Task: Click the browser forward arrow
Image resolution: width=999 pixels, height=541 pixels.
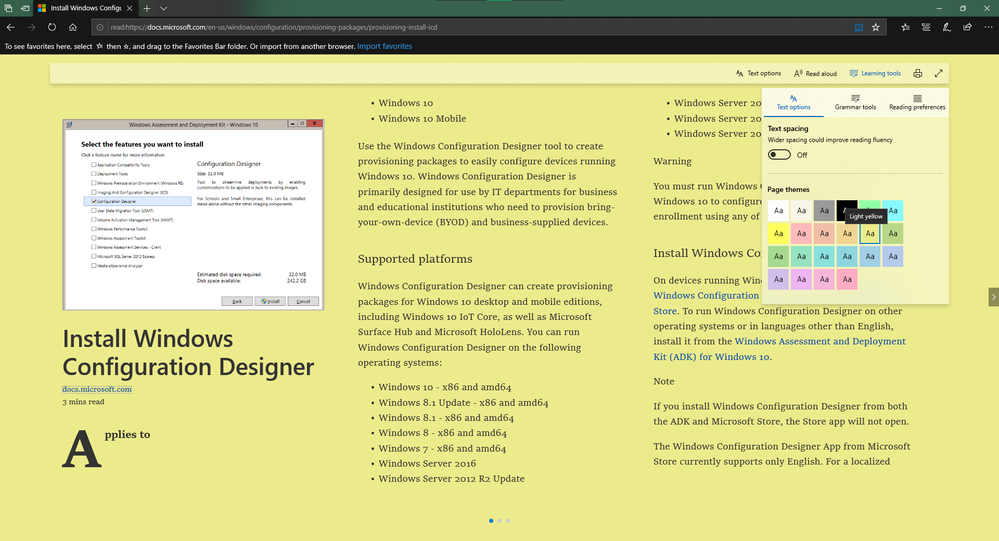Action: [x=31, y=27]
